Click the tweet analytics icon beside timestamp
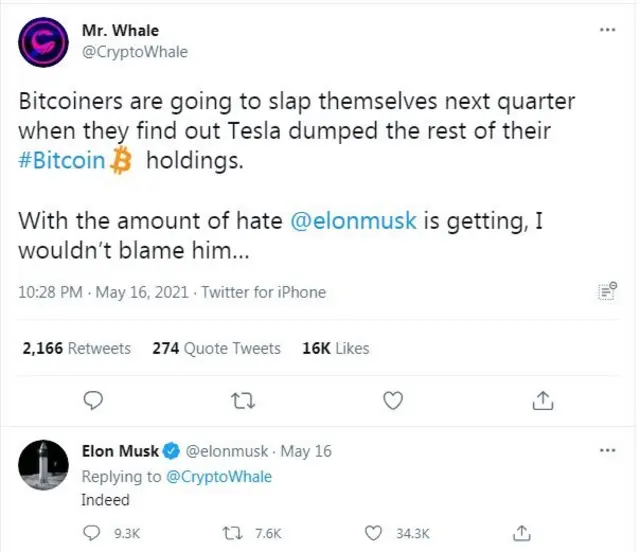Image resolution: width=640 pixels, height=552 pixels. pos(606,291)
